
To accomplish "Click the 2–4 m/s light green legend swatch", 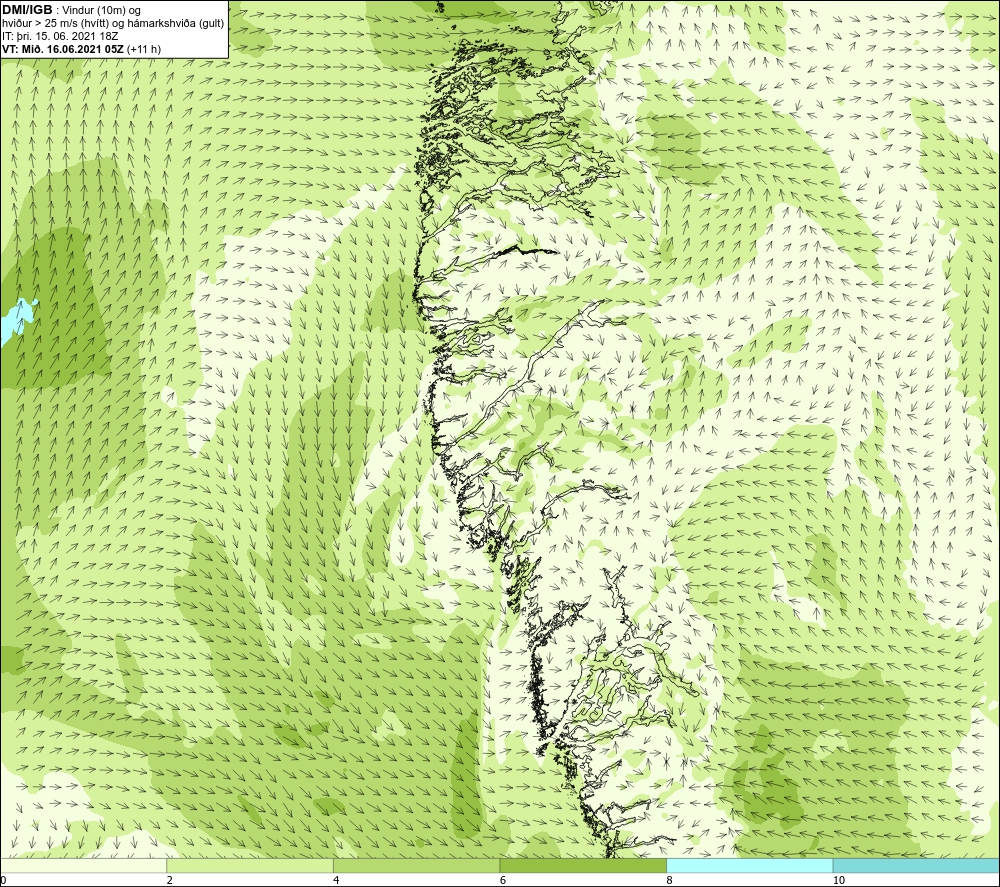I will coord(250,865).
